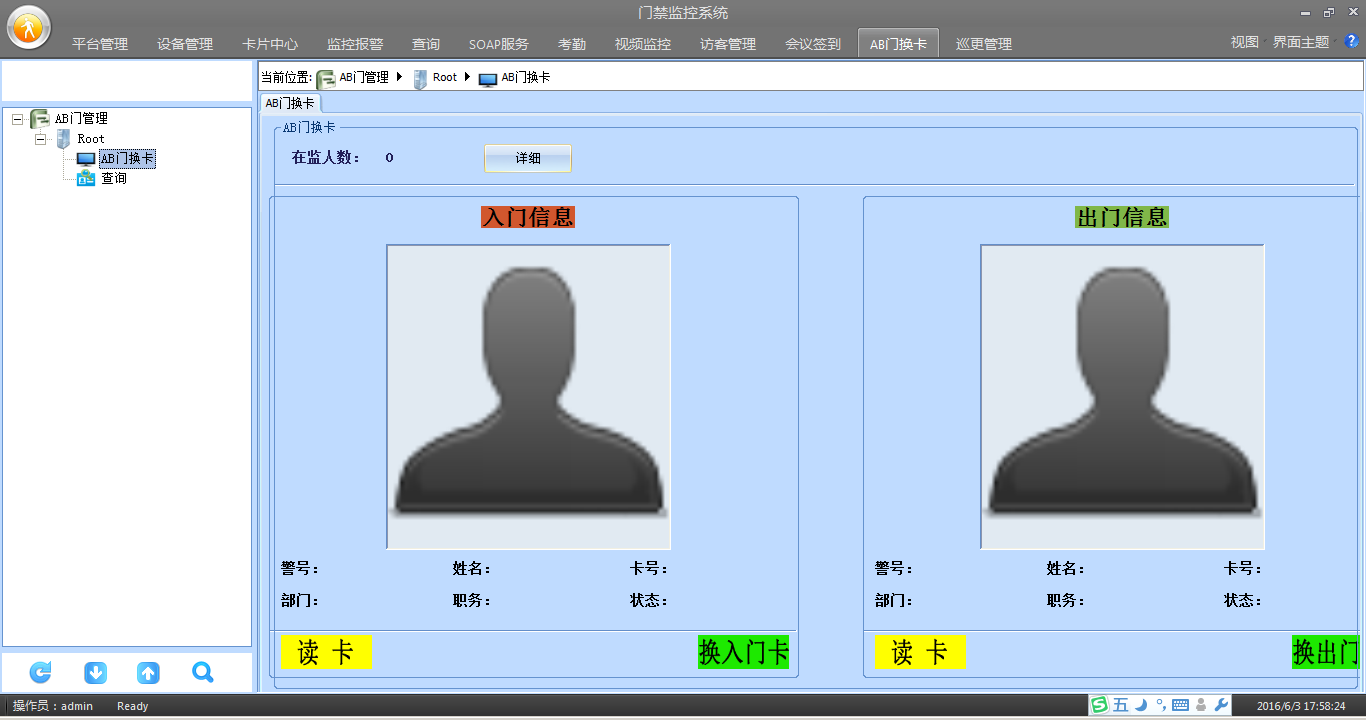Open the 访客管理 menu tab
Screen dimensions: 1366x720
tap(728, 44)
